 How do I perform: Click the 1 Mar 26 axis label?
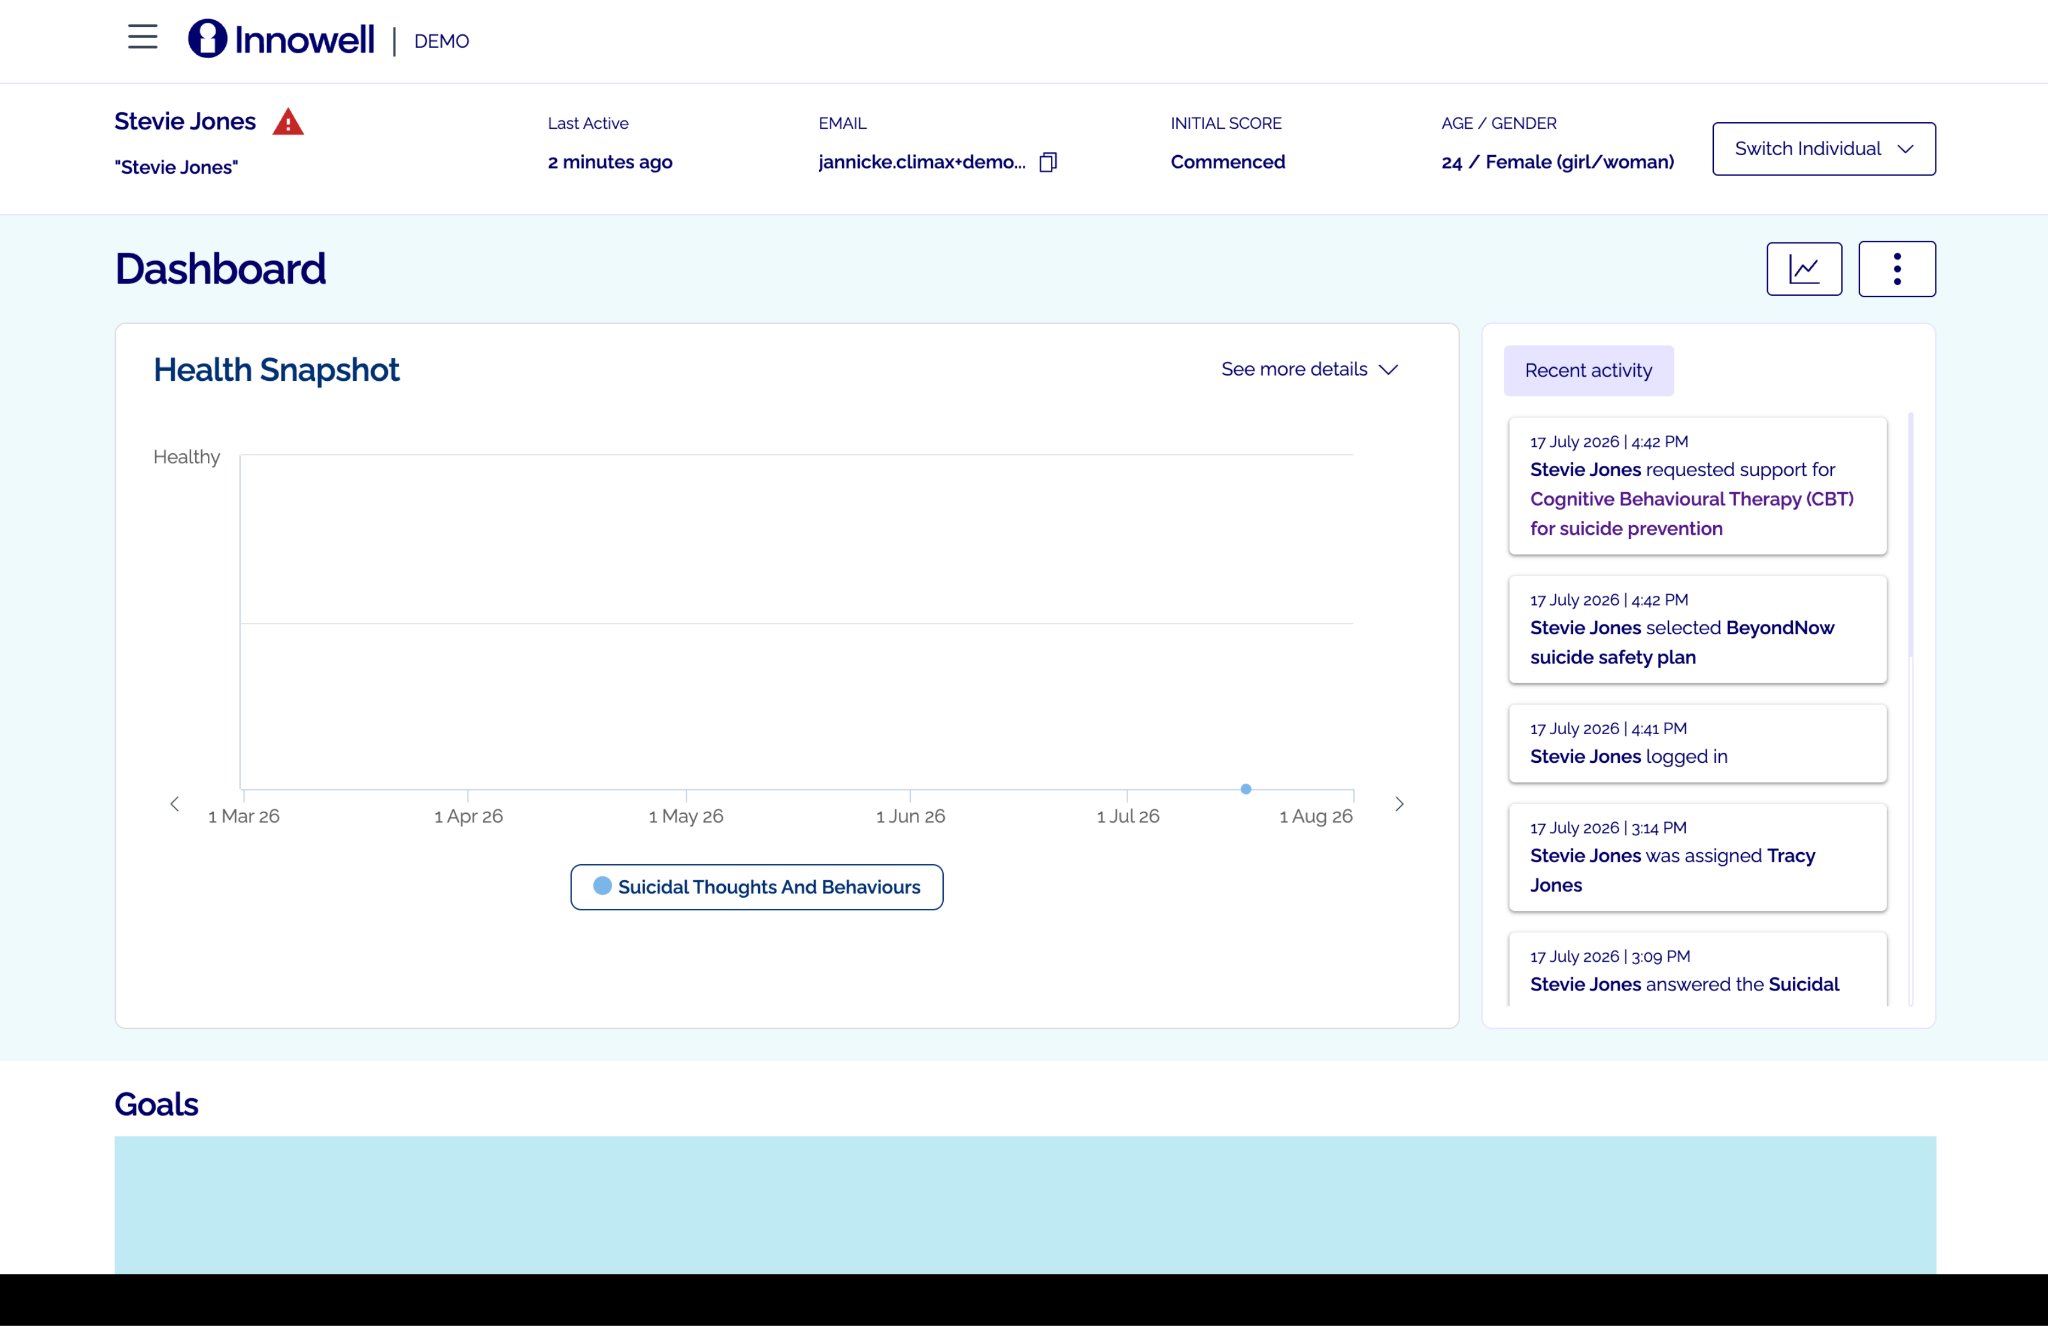click(244, 816)
